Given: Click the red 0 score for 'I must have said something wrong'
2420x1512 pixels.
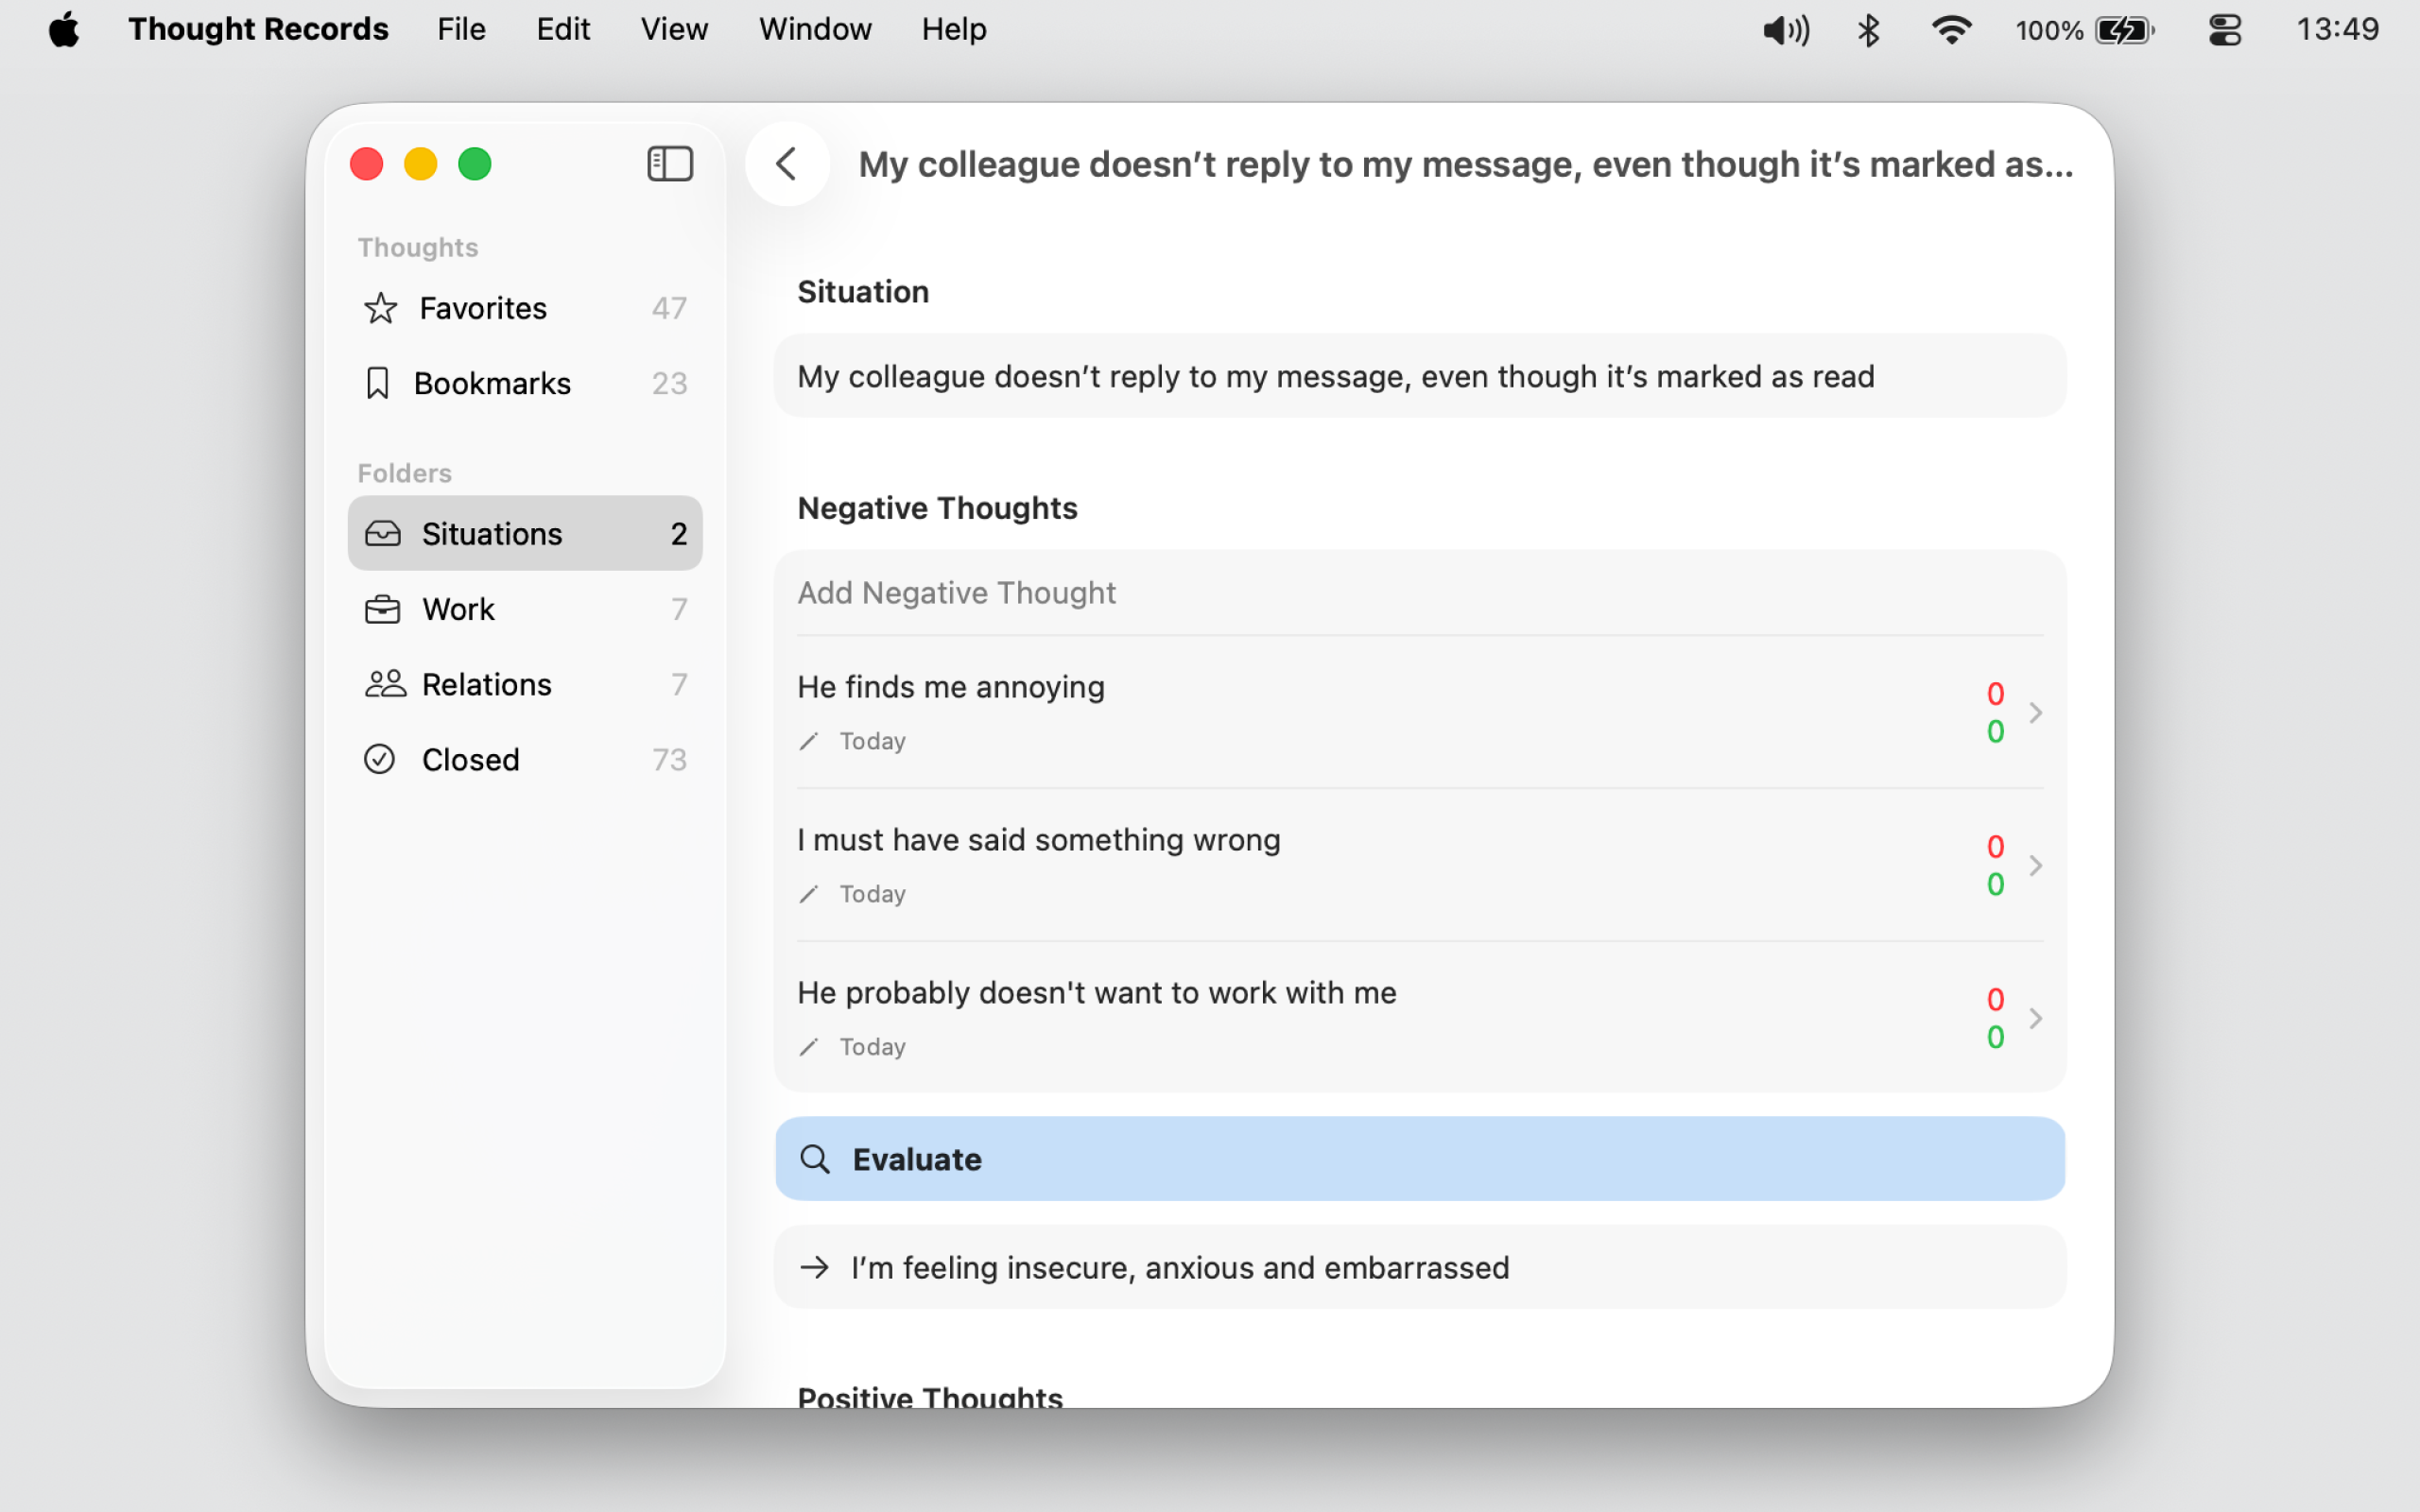Looking at the screenshot, I should point(1995,847).
